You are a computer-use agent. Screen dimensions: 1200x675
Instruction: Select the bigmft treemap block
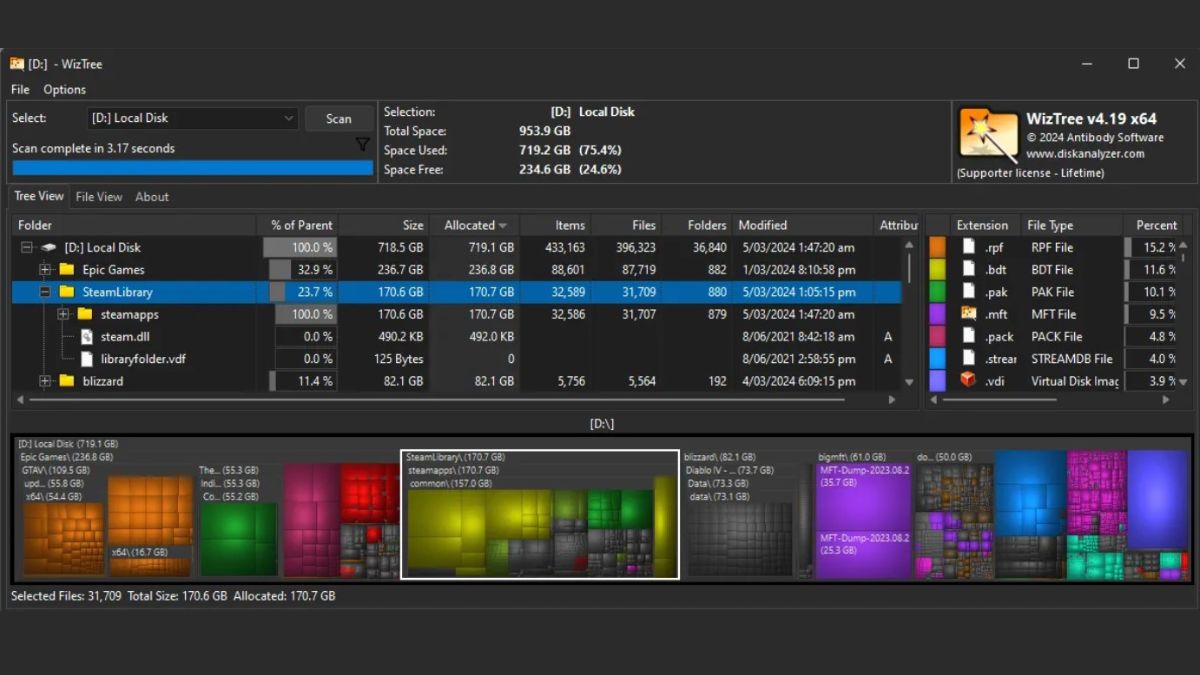click(x=863, y=515)
